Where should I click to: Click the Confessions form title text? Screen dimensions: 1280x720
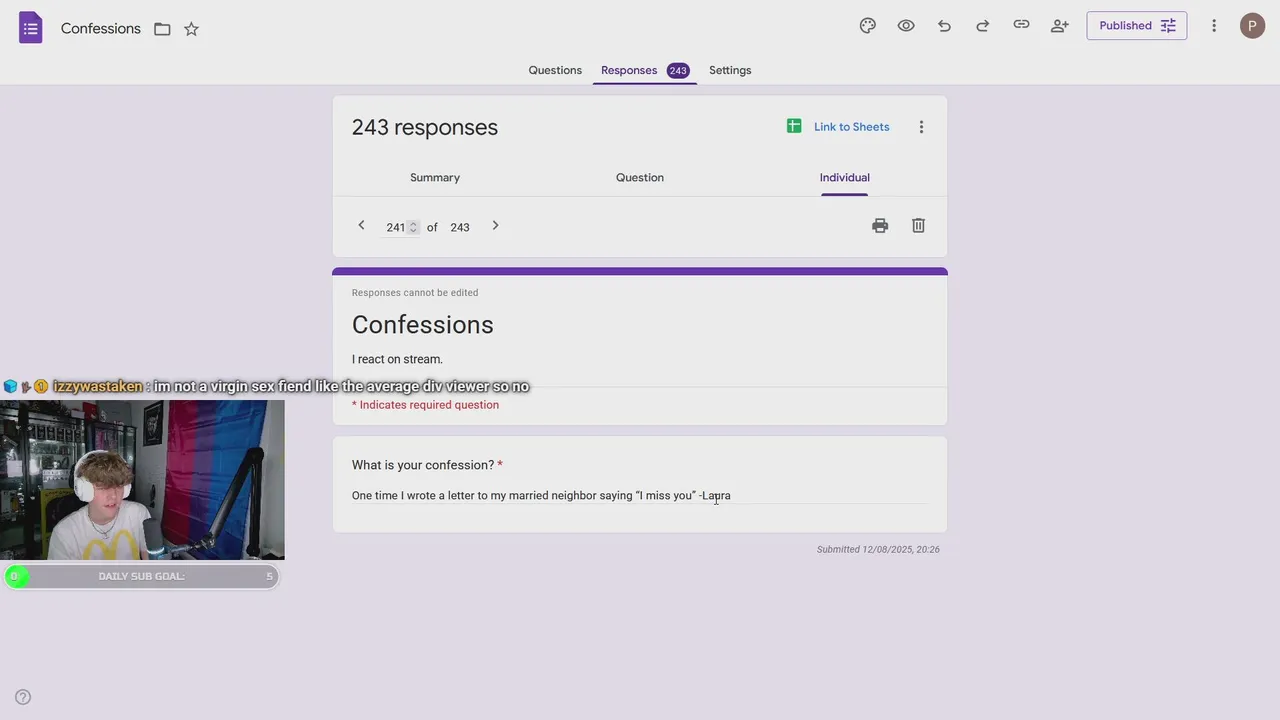pos(422,325)
